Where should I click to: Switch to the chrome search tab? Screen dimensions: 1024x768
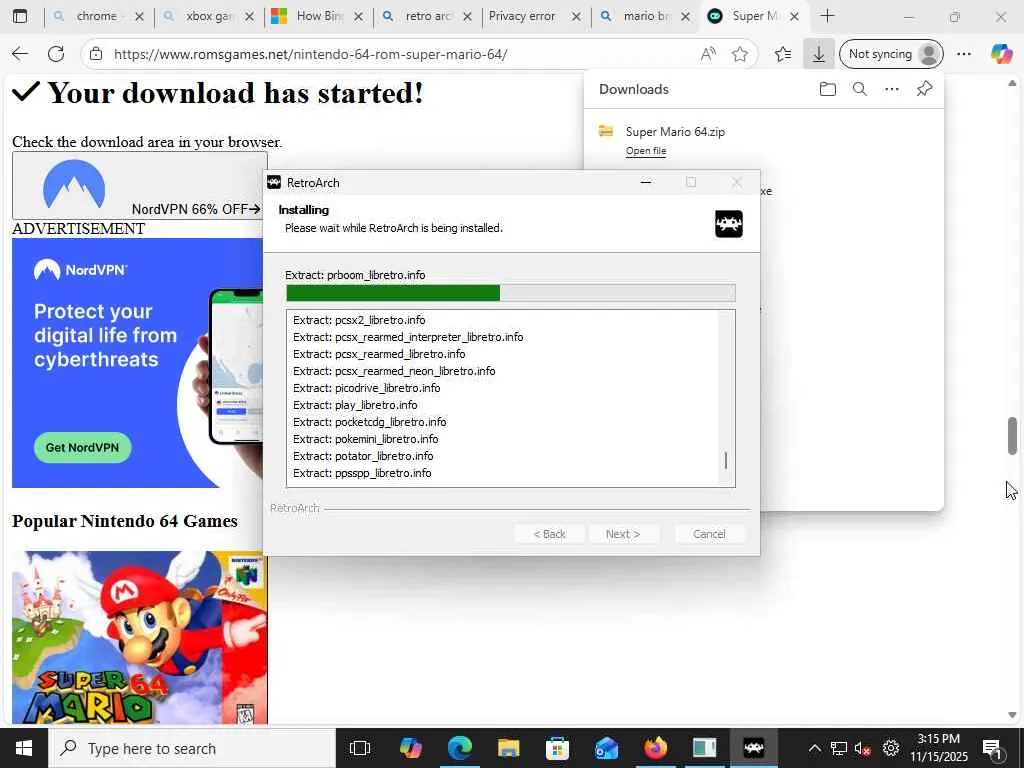99,16
